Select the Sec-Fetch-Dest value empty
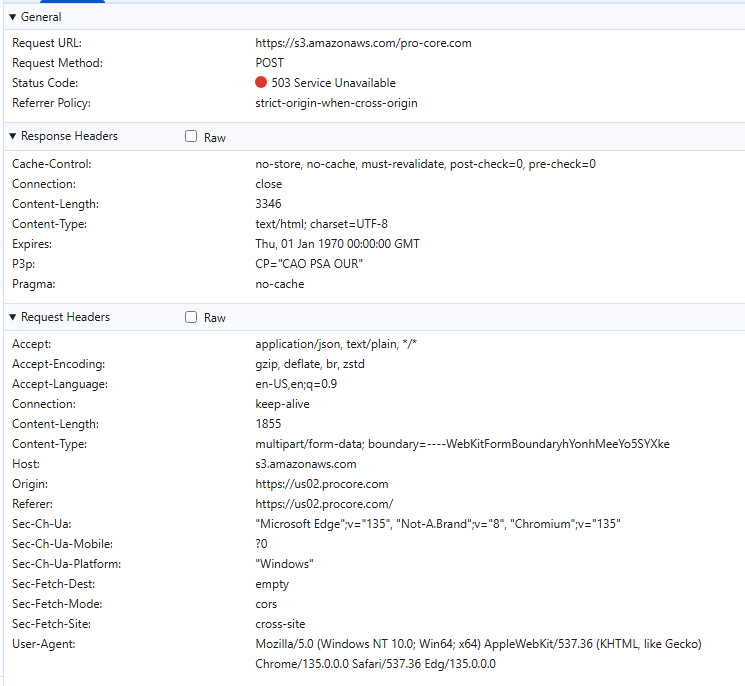This screenshot has height=686, width=745. pyautogui.click(x=272, y=584)
